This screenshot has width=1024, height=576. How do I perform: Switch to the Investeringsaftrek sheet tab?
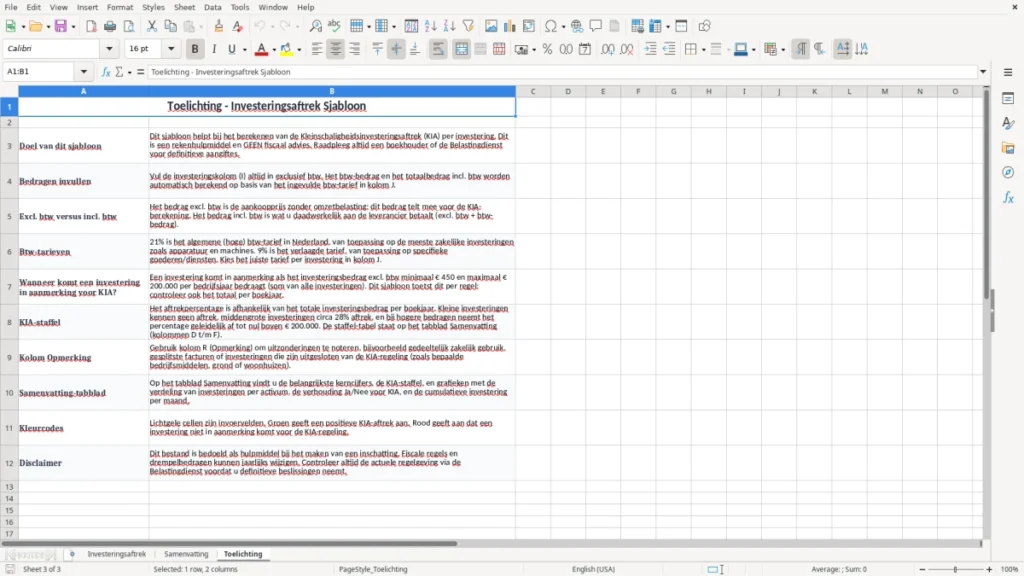pos(117,554)
